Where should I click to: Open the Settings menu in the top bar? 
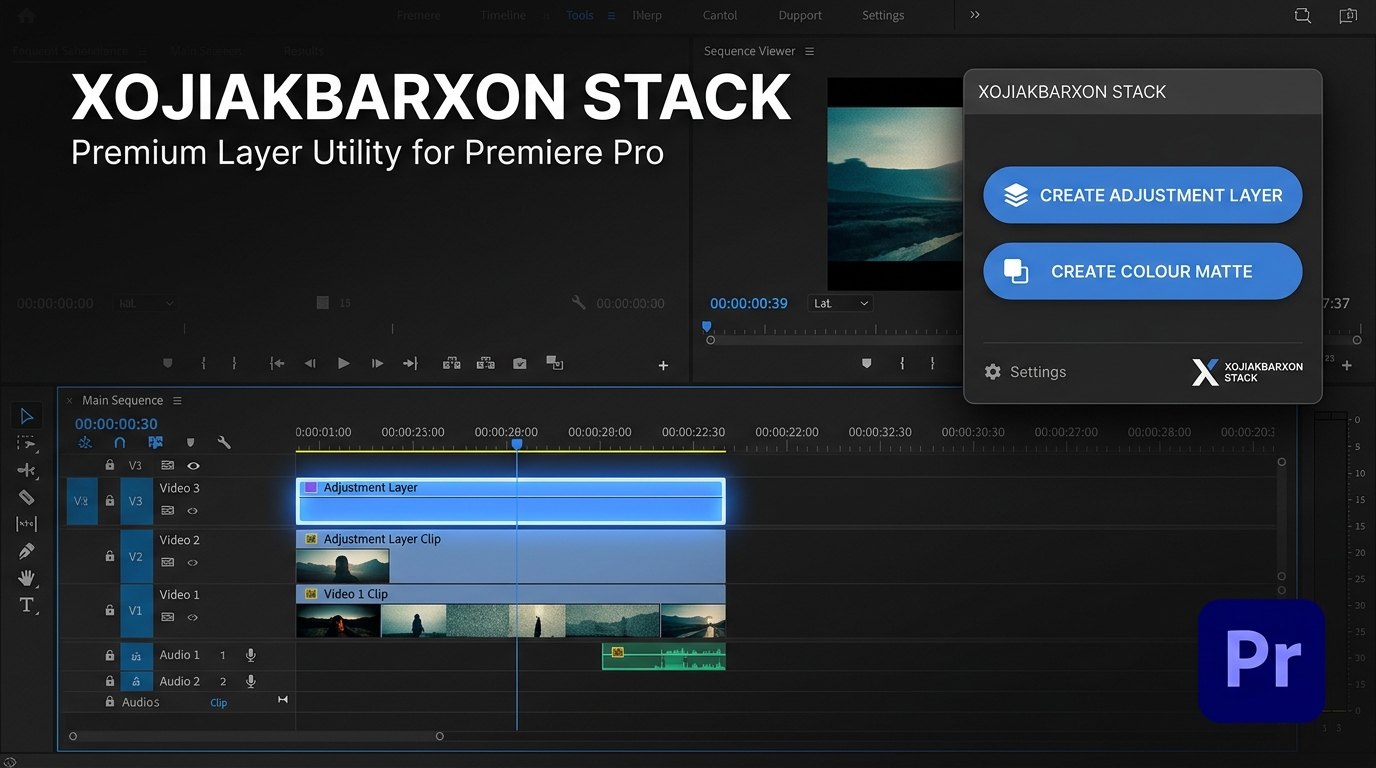(883, 15)
